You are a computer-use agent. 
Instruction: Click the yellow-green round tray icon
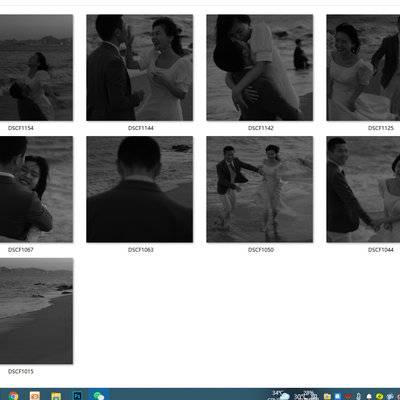(x=379, y=396)
